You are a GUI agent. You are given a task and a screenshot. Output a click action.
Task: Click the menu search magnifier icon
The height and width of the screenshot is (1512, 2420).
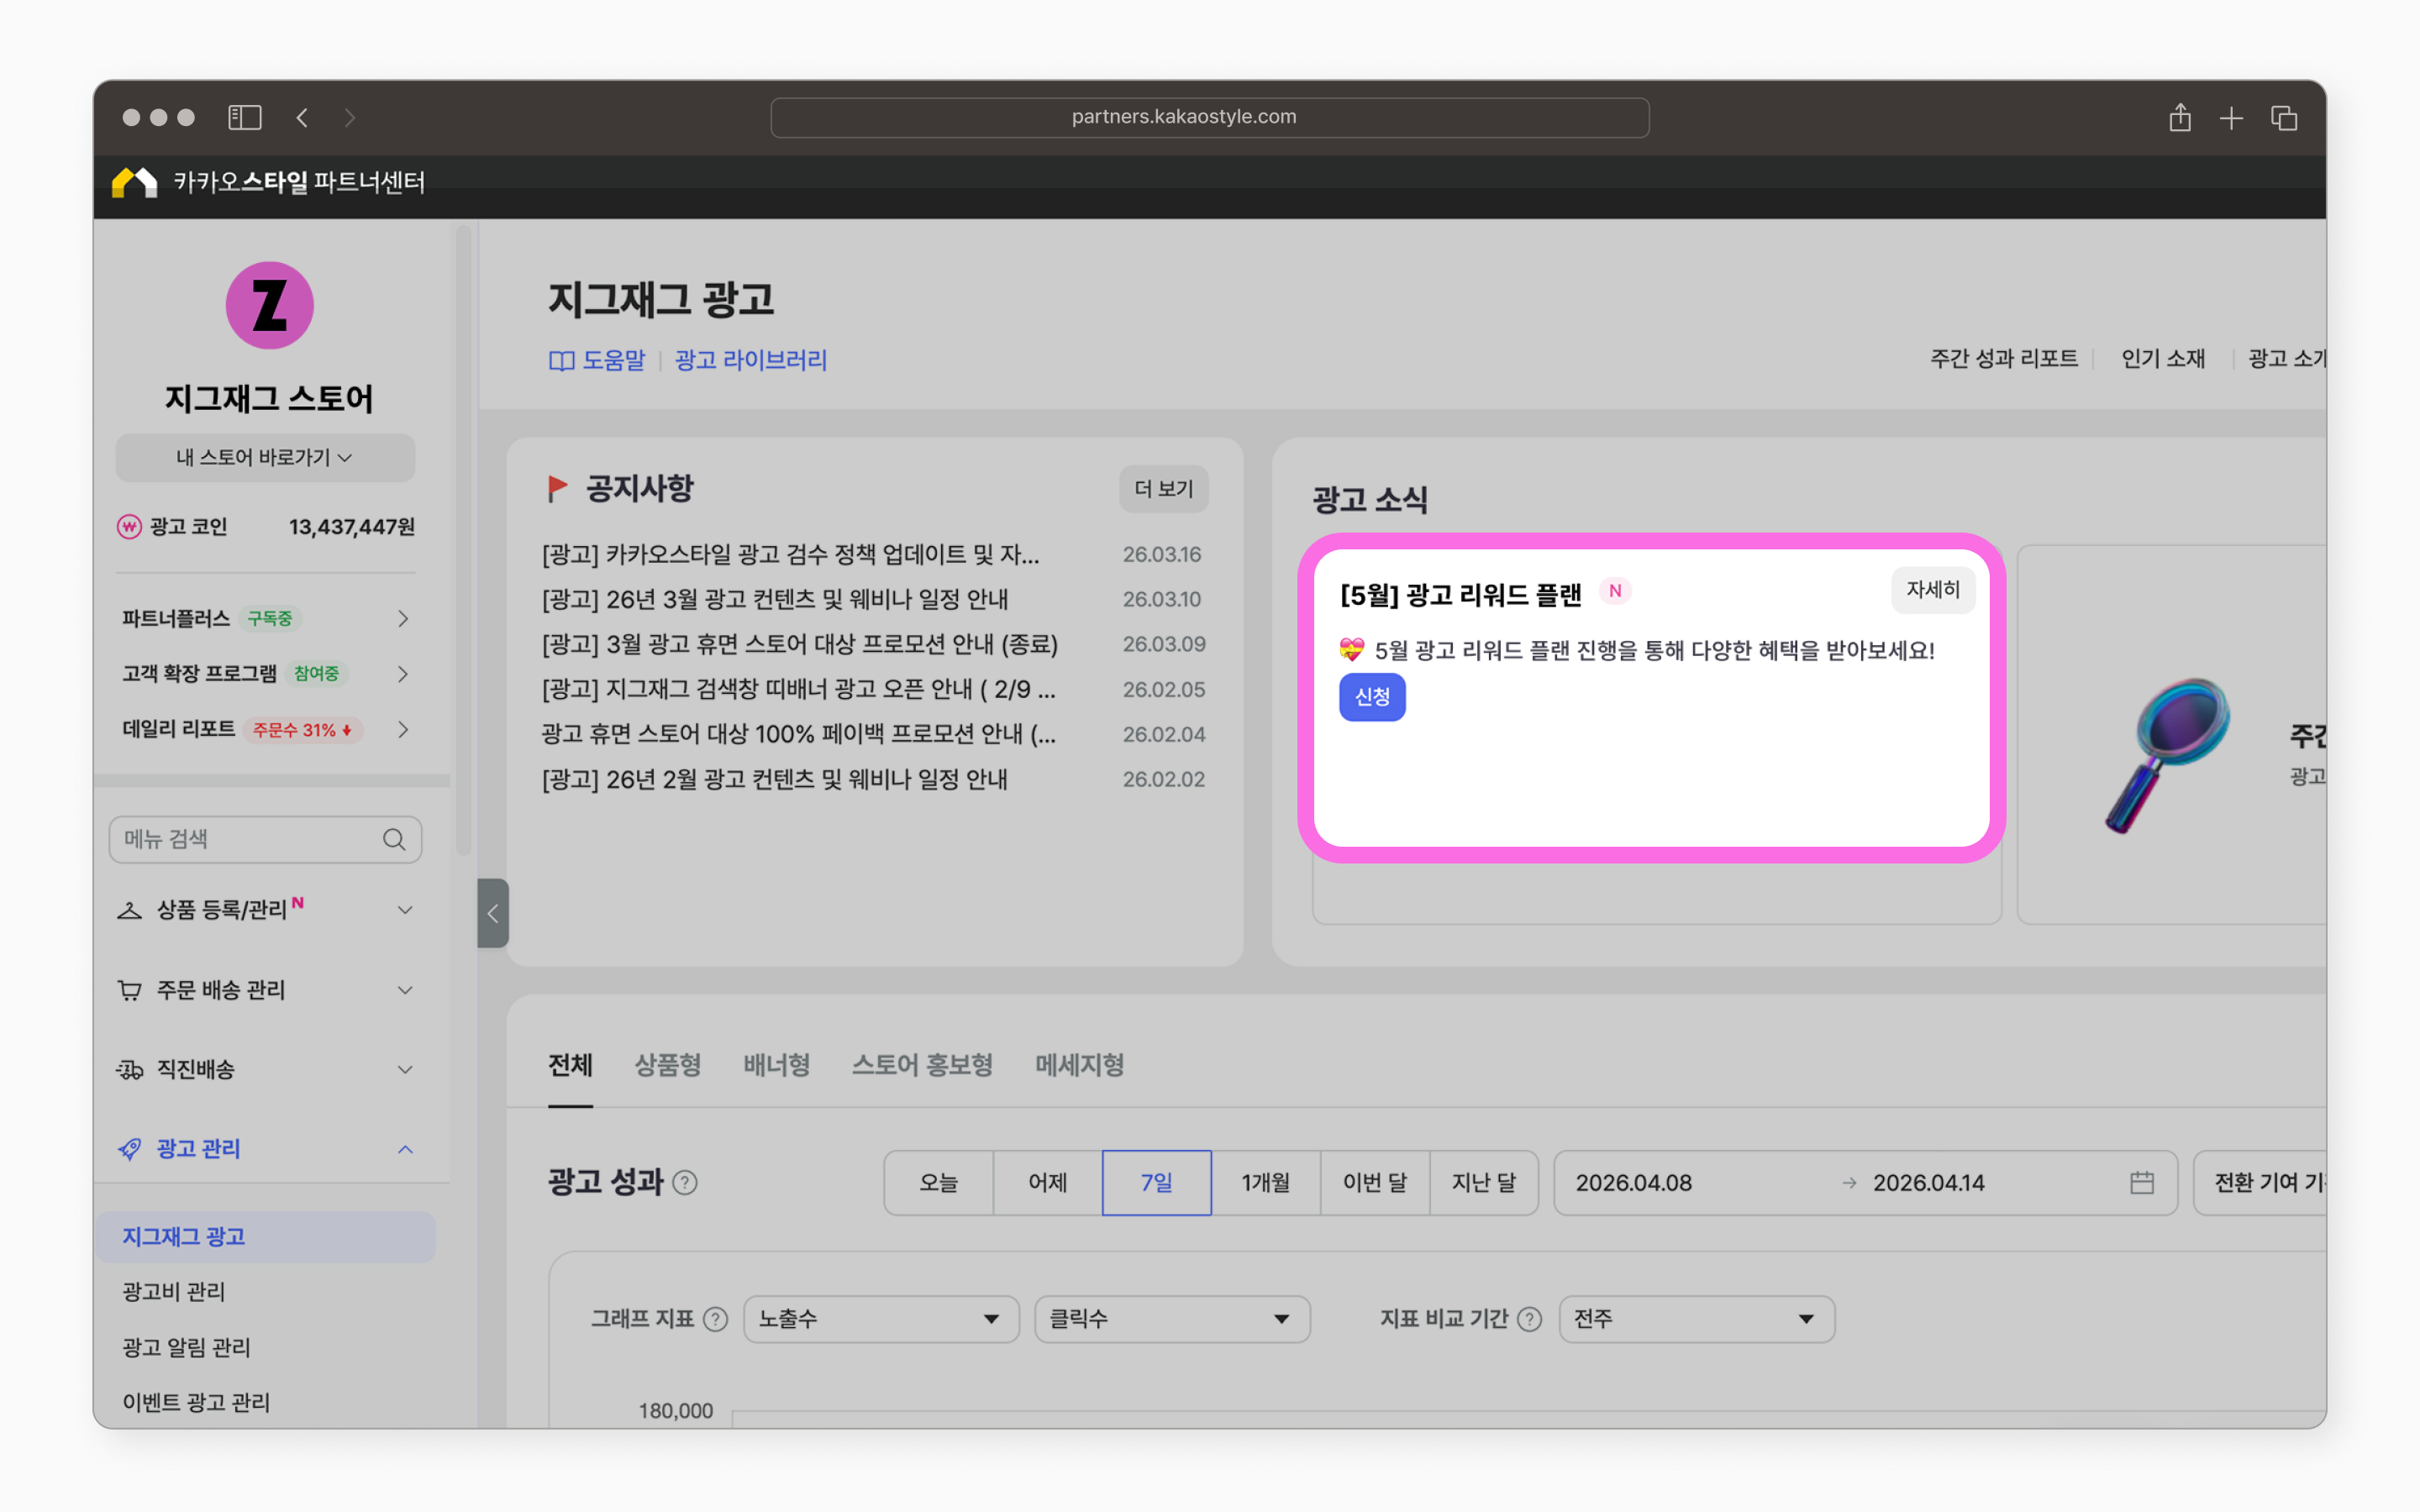tap(394, 839)
